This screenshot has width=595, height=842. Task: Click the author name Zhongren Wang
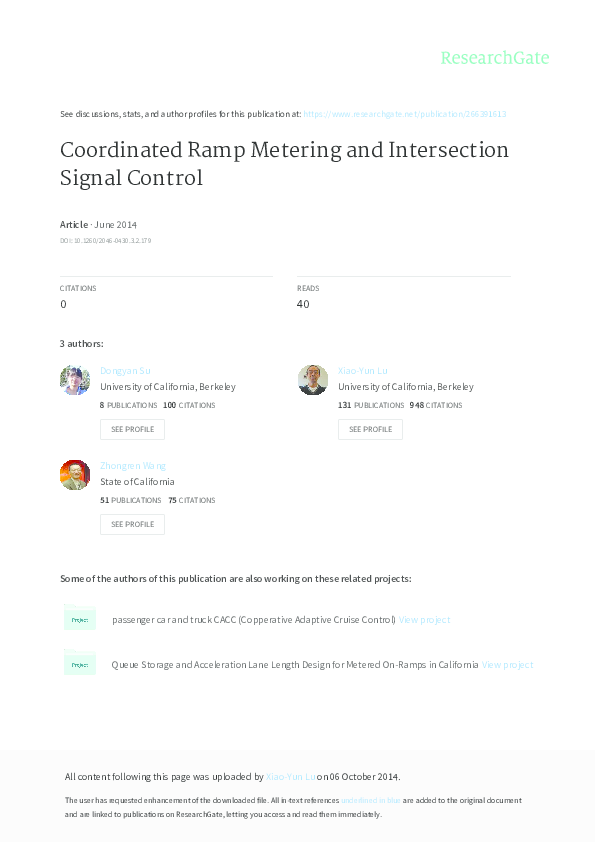(x=133, y=465)
